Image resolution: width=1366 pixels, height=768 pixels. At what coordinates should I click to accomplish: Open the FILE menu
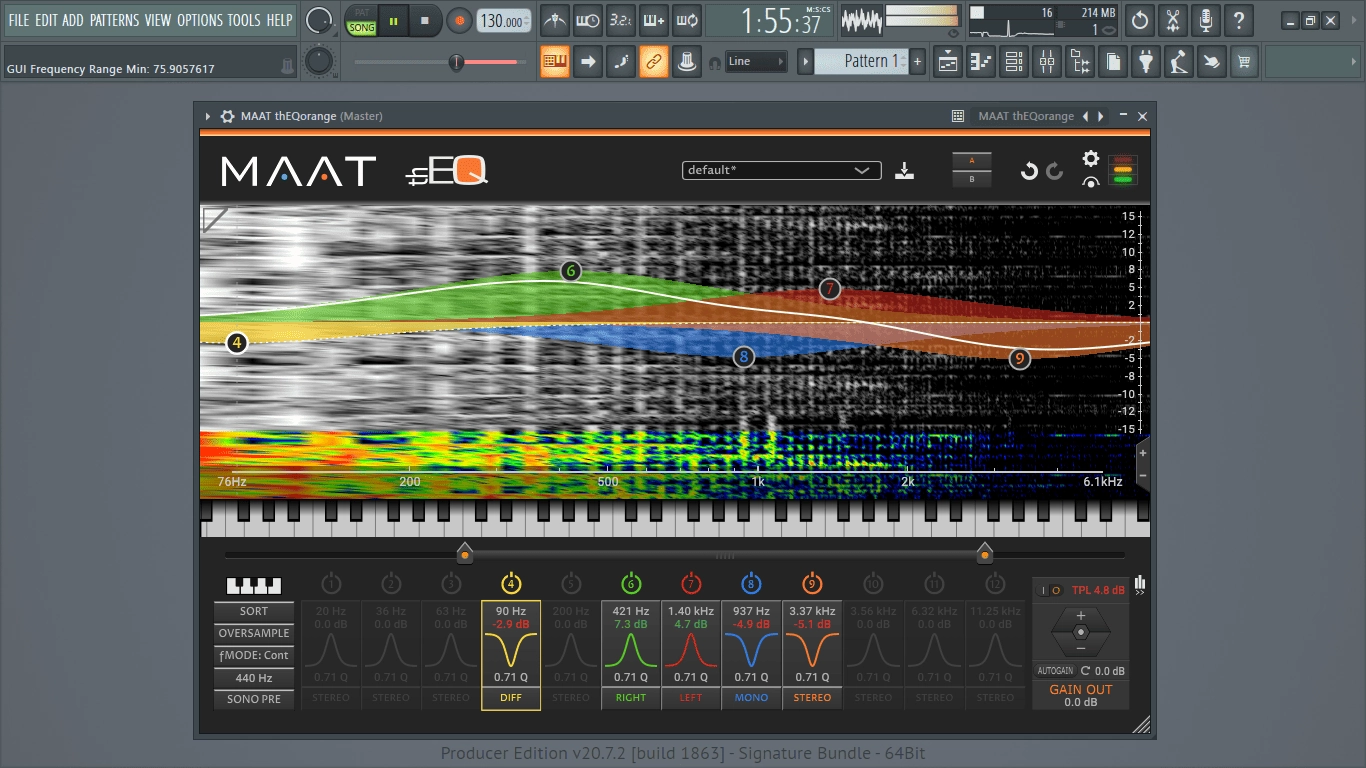19,20
